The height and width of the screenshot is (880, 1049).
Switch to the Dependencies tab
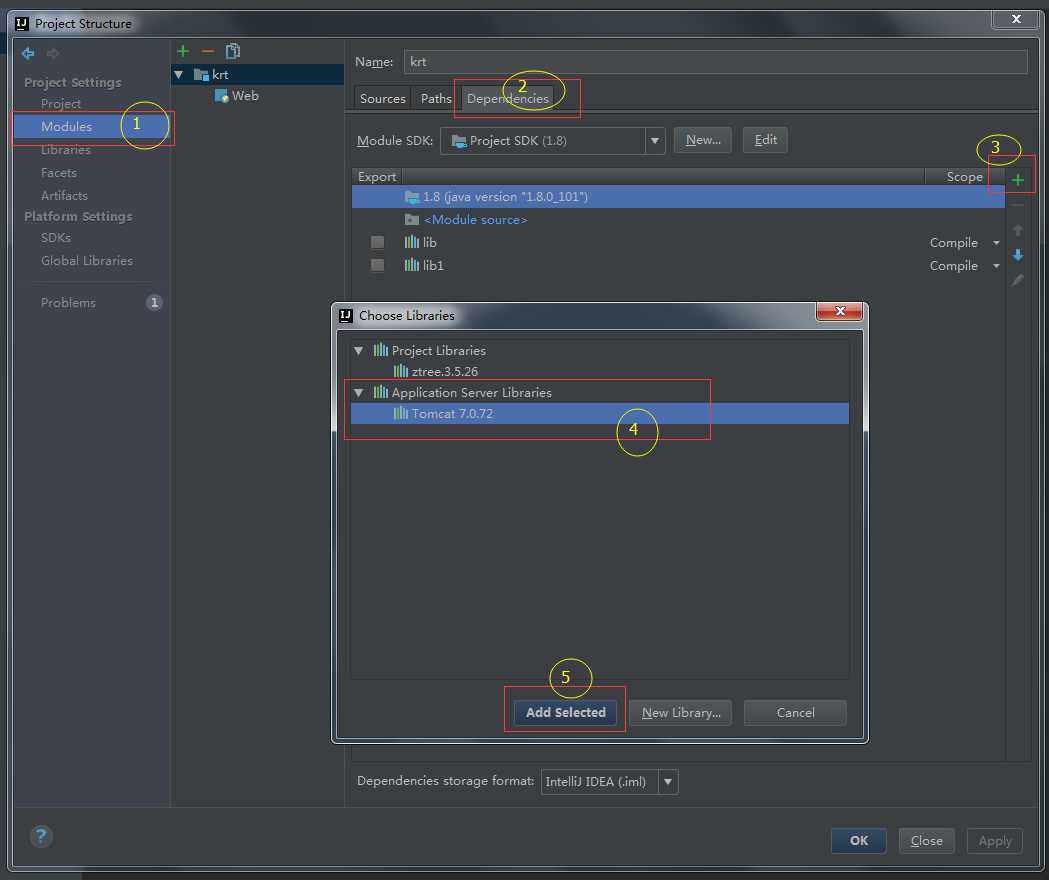(x=507, y=98)
